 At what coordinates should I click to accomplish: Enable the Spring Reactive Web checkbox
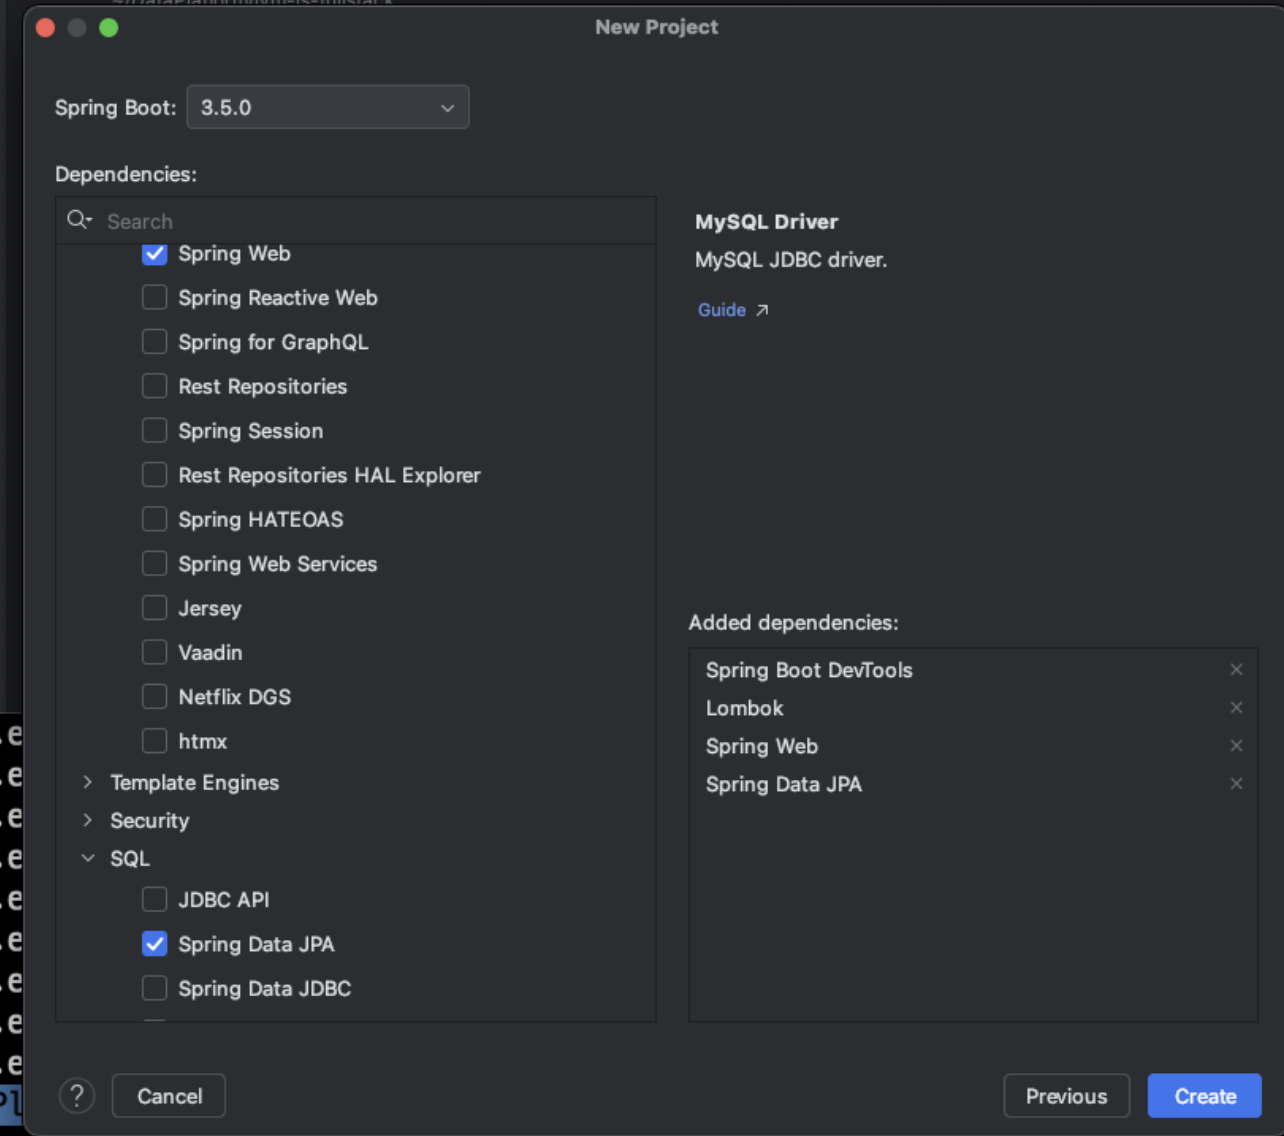pos(155,298)
